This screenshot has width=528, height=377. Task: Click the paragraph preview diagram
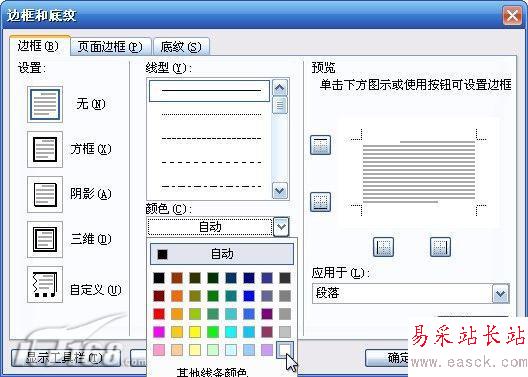coord(419,172)
